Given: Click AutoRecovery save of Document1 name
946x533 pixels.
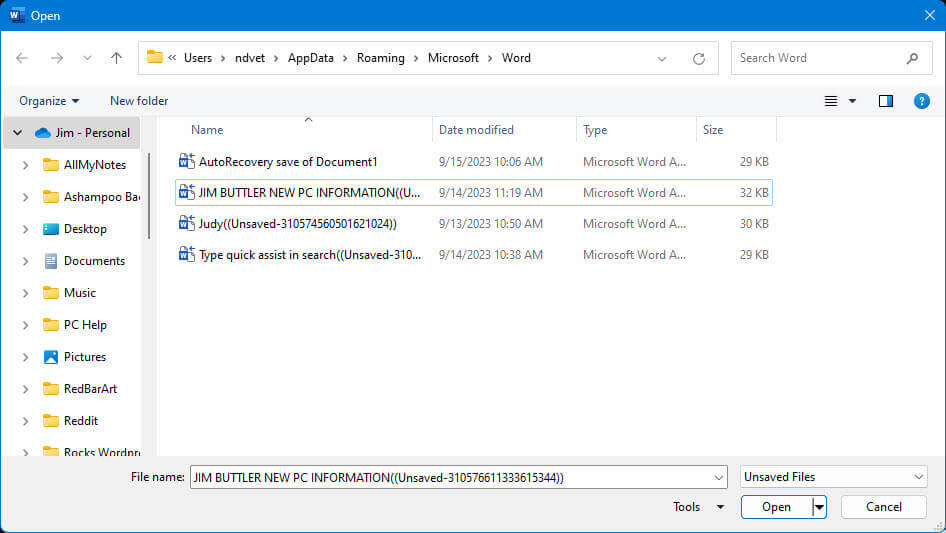Looking at the screenshot, I should [x=288, y=162].
